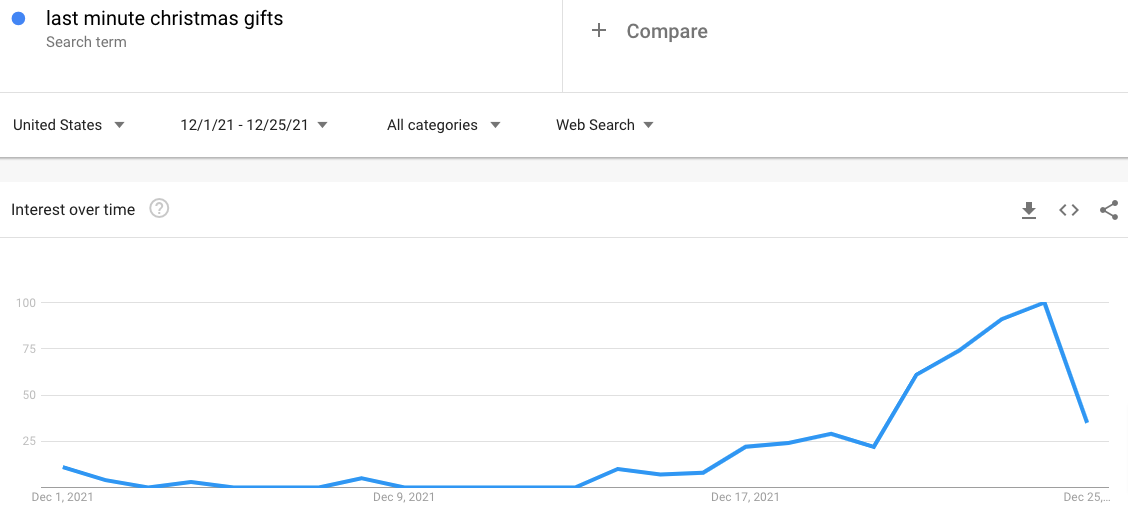Viewport: 1128px width, 512px height.
Task: Open the United States region dropdown
Action: point(69,125)
